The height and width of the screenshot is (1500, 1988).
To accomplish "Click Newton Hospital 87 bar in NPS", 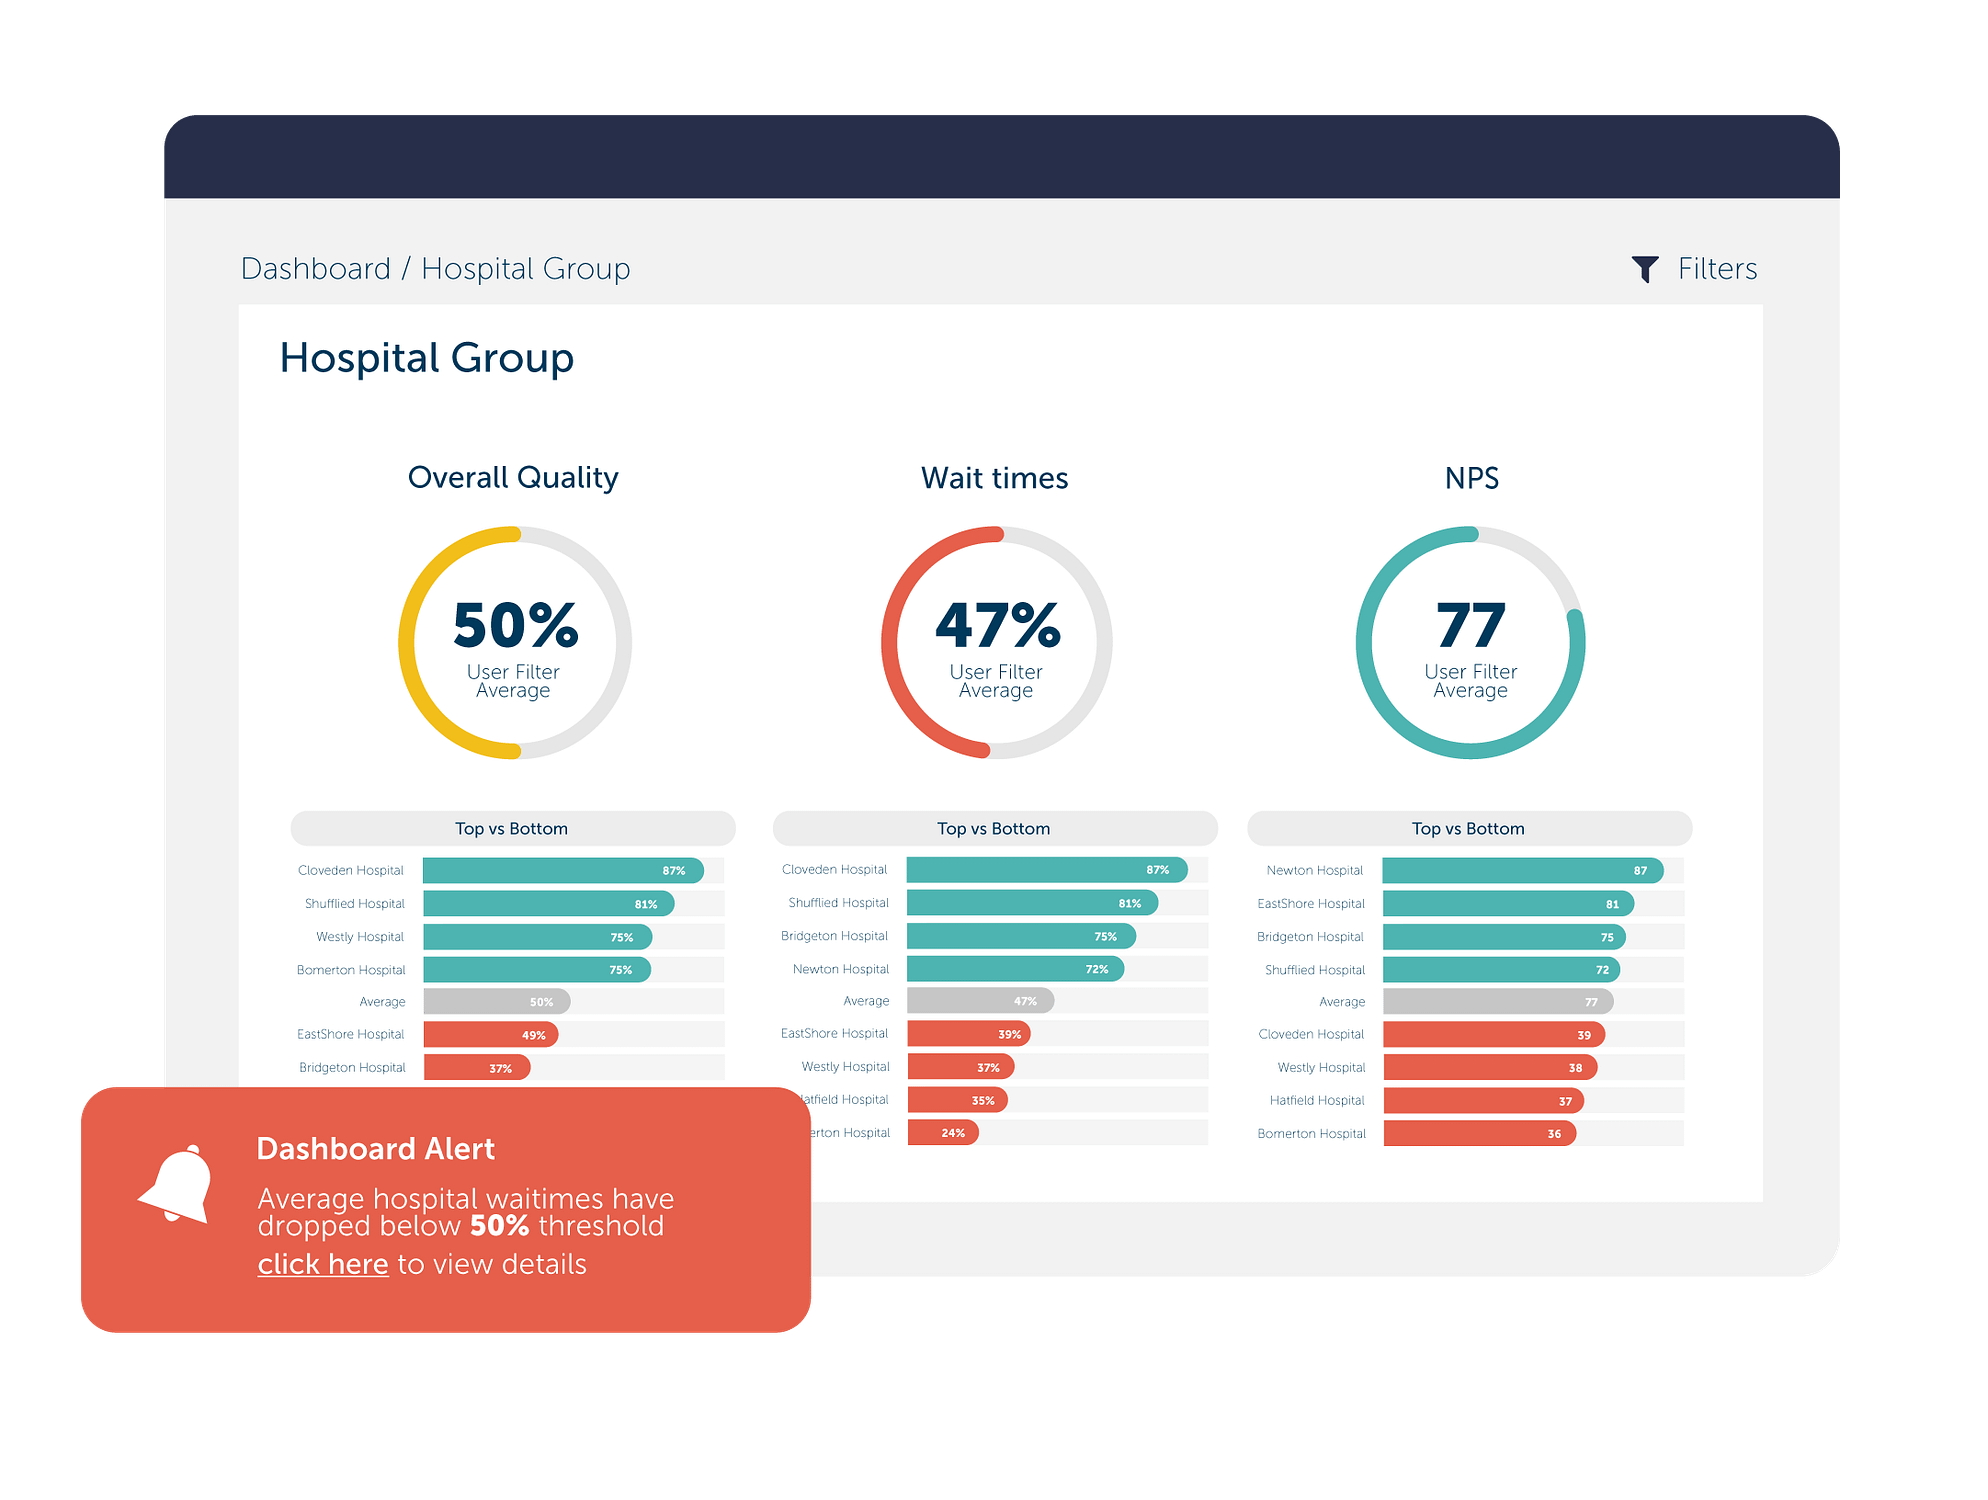I will click(x=1521, y=870).
